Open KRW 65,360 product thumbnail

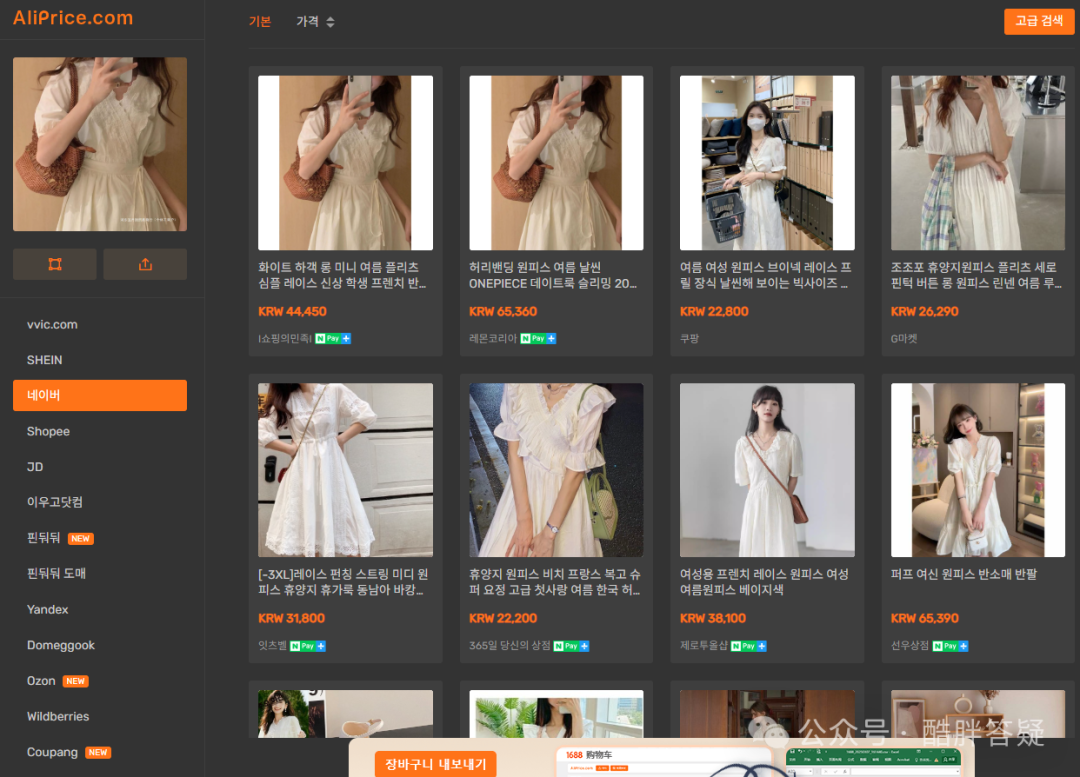(556, 163)
